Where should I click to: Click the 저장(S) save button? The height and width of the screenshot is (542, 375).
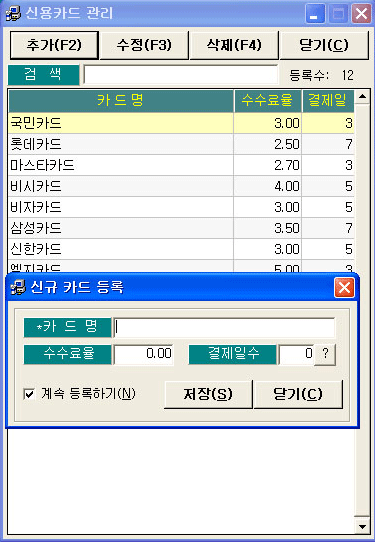tap(208, 394)
